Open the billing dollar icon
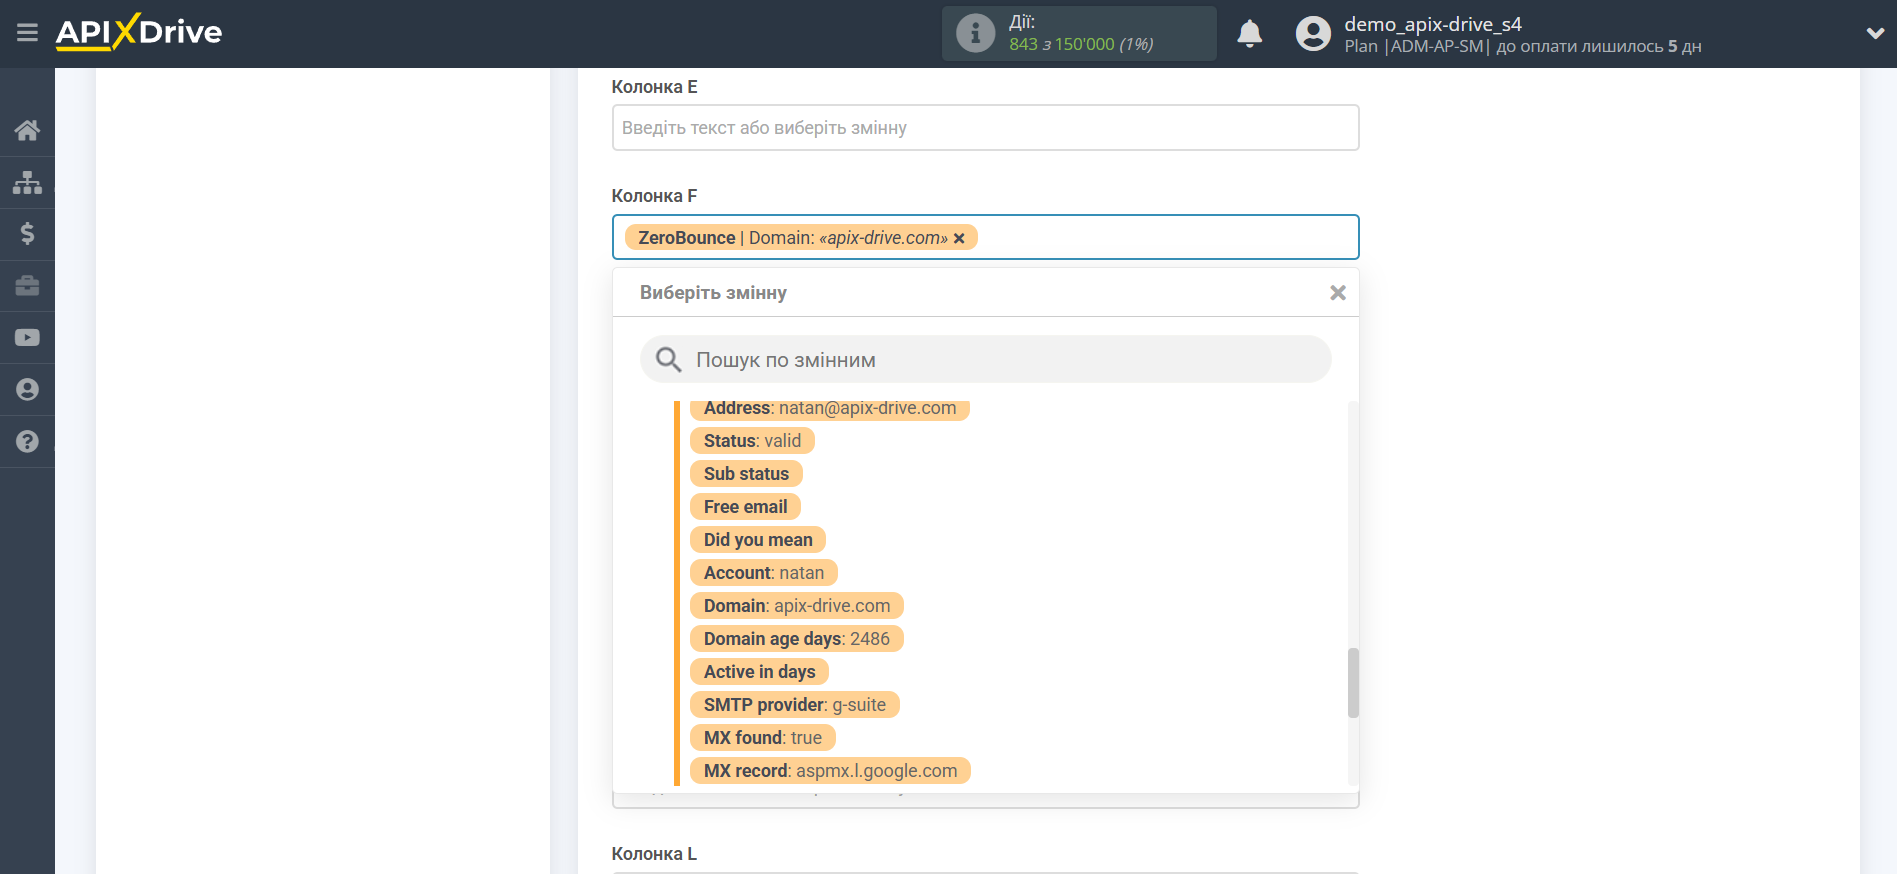Screen dimensions: 1897x874 tap(27, 234)
